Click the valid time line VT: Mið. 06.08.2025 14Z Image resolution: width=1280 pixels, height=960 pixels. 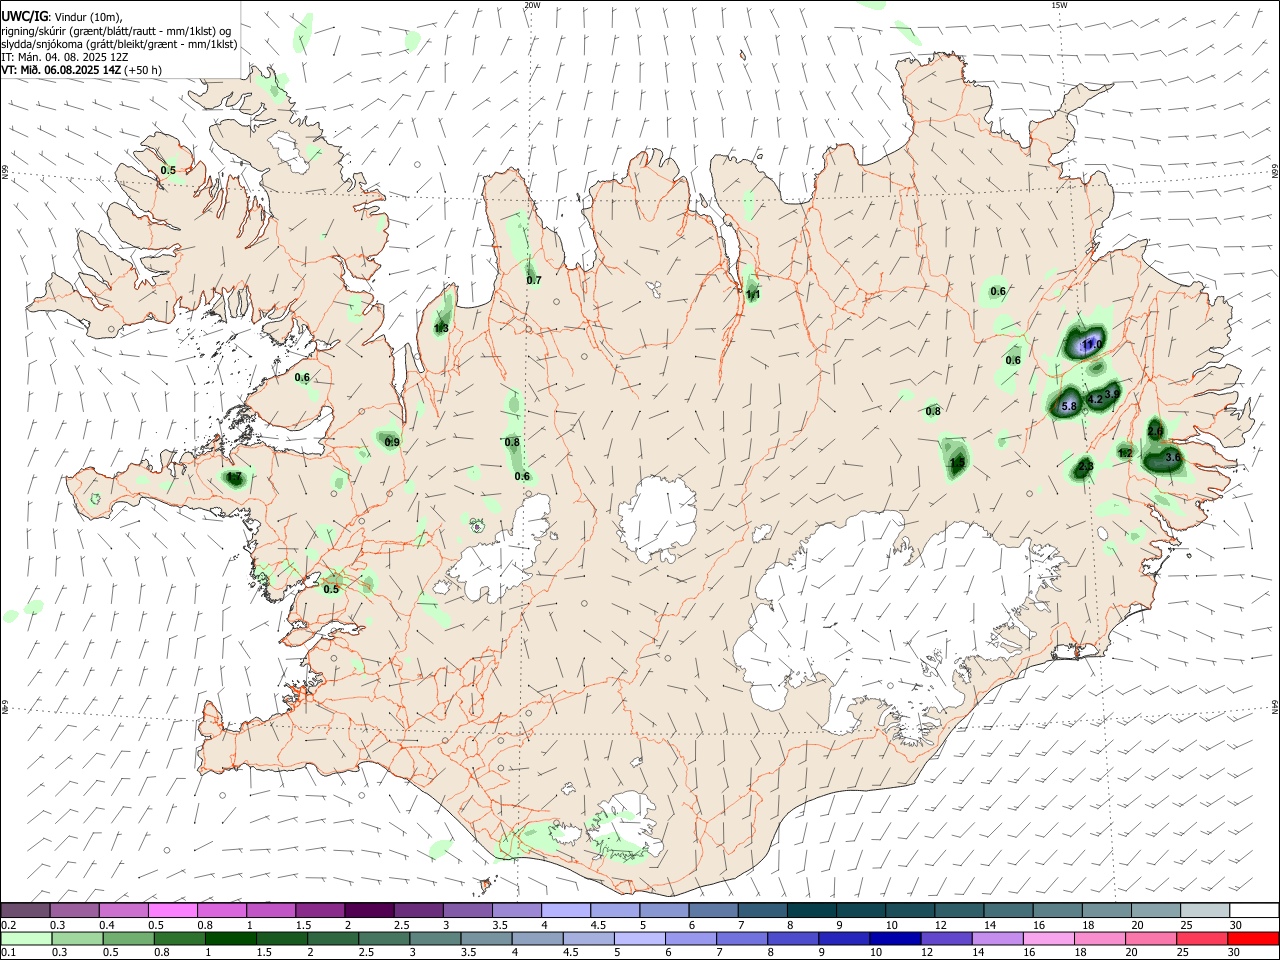[x=61, y=70]
